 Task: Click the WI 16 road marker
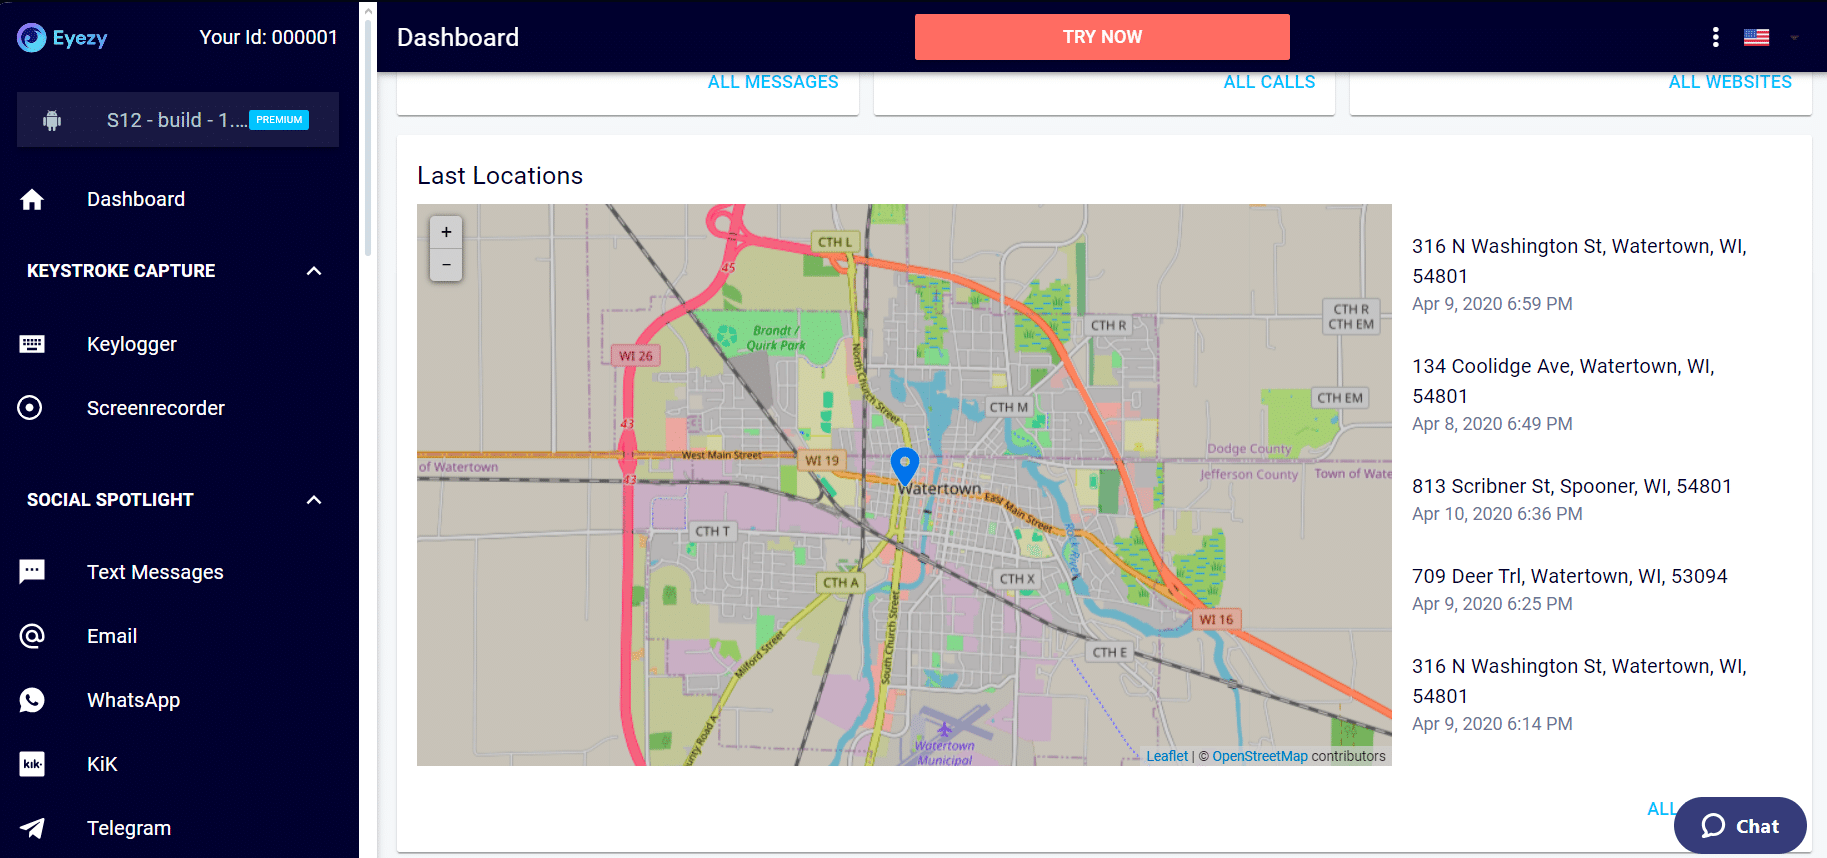pos(1217,619)
